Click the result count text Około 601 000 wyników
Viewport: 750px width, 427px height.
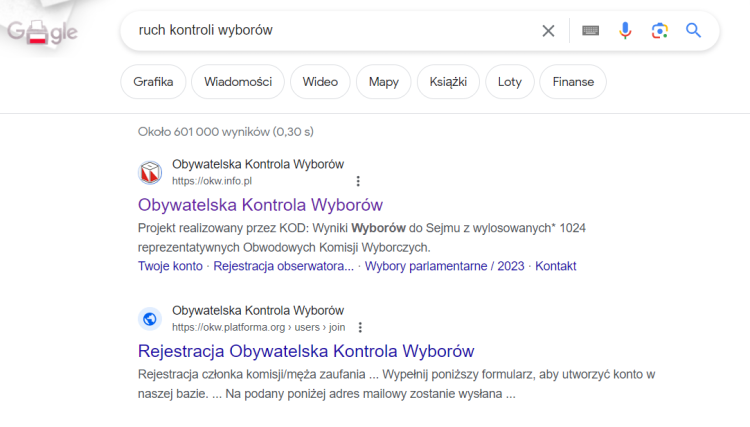(226, 132)
